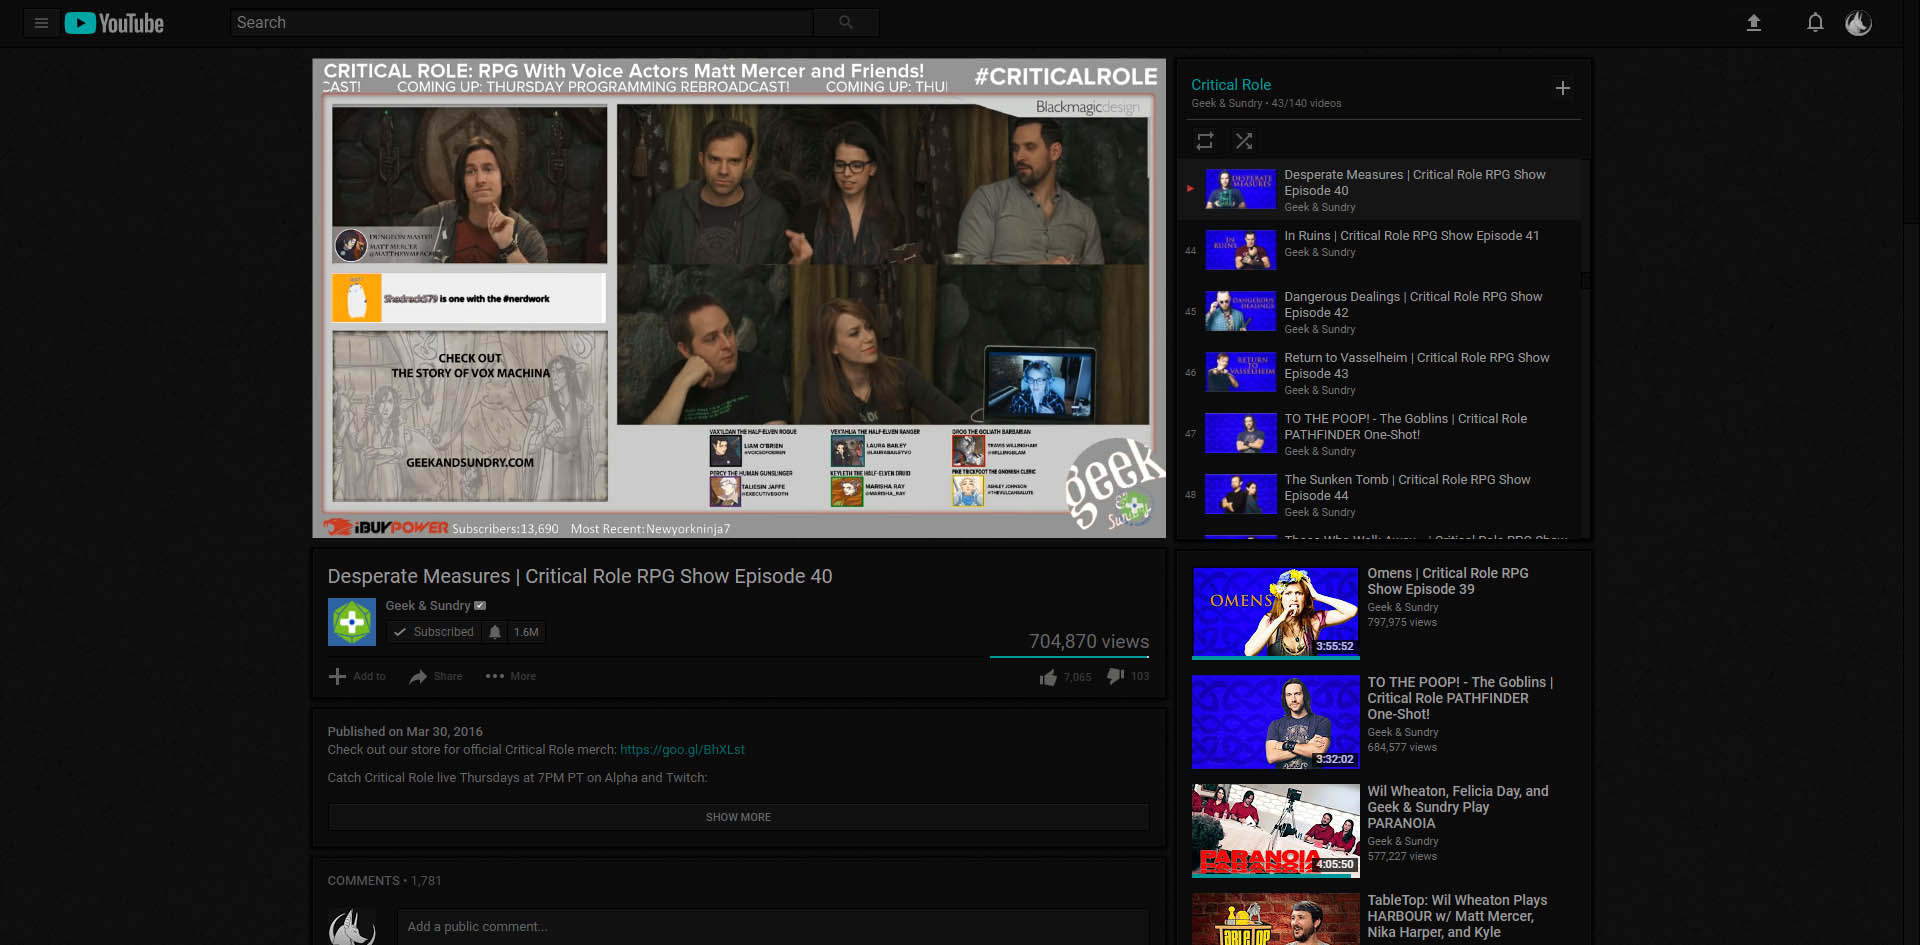Click the 103 dislikes count
Viewport: 1920px width, 945px height.
[x=1140, y=677]
